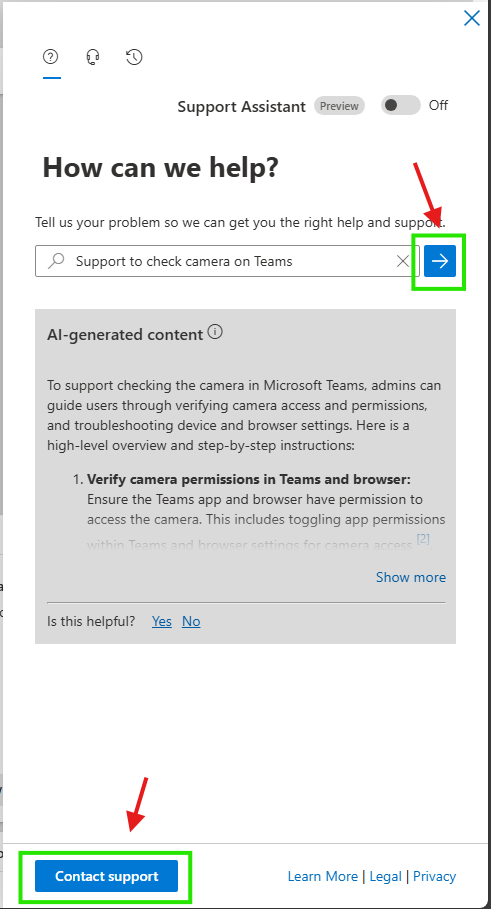Toggle the Support Assistant switch on
The height and width of the screenshot is (909, 491).
coord(400,105)
